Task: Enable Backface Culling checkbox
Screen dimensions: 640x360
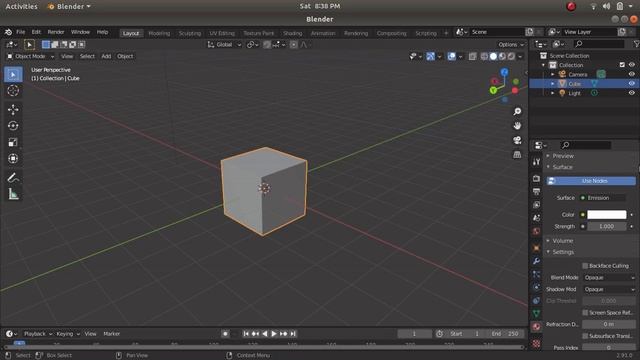Action: [x=585, y=266]
